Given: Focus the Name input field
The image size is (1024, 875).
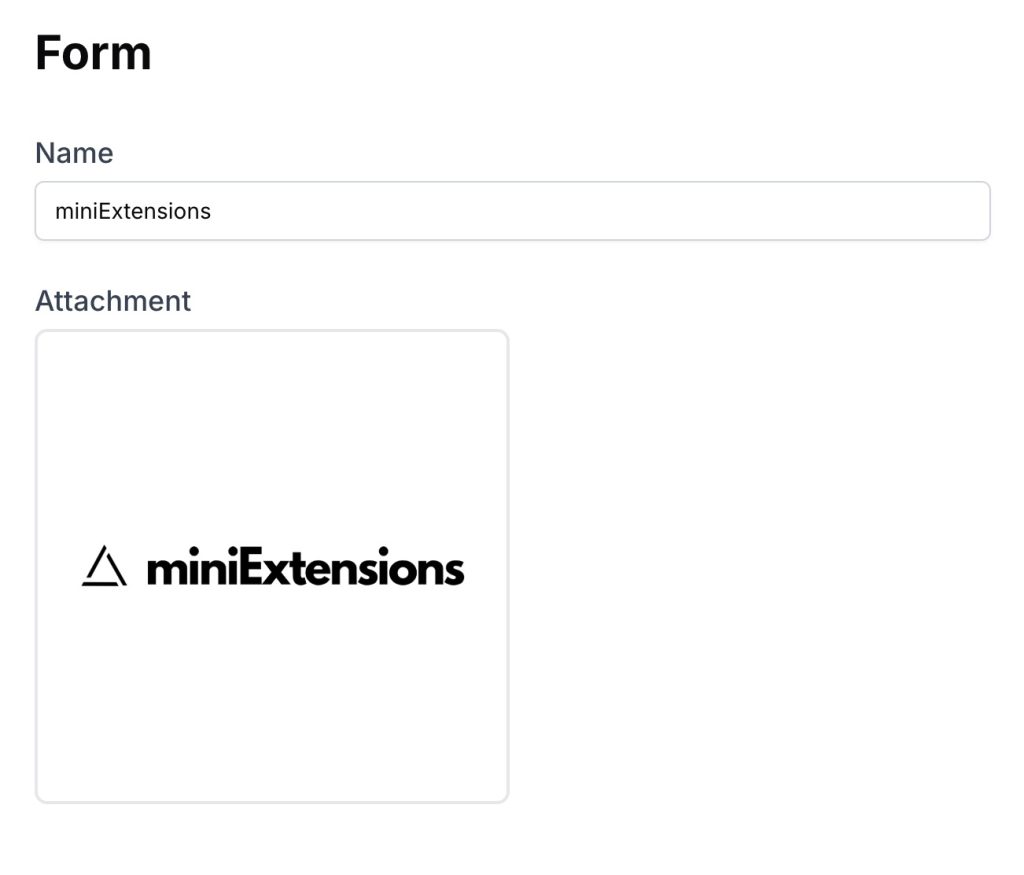Looking at the screenshot, I should click(x=512, y=211).
